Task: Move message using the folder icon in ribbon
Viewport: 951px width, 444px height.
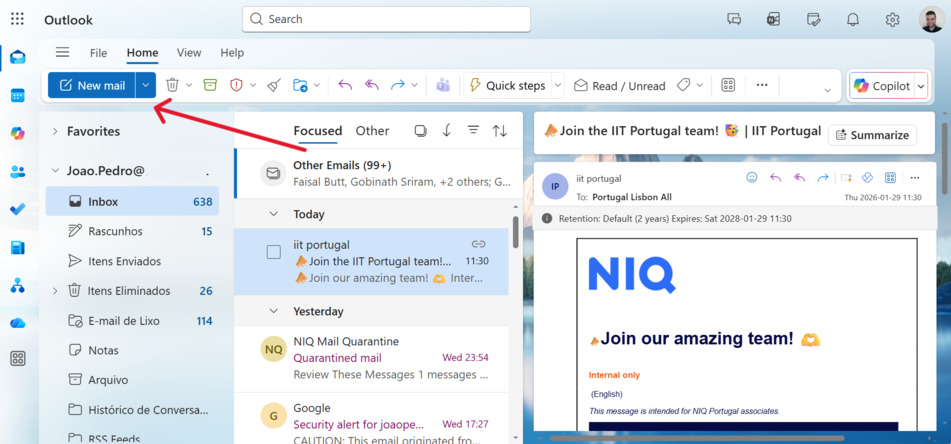Action: point(300,86)
